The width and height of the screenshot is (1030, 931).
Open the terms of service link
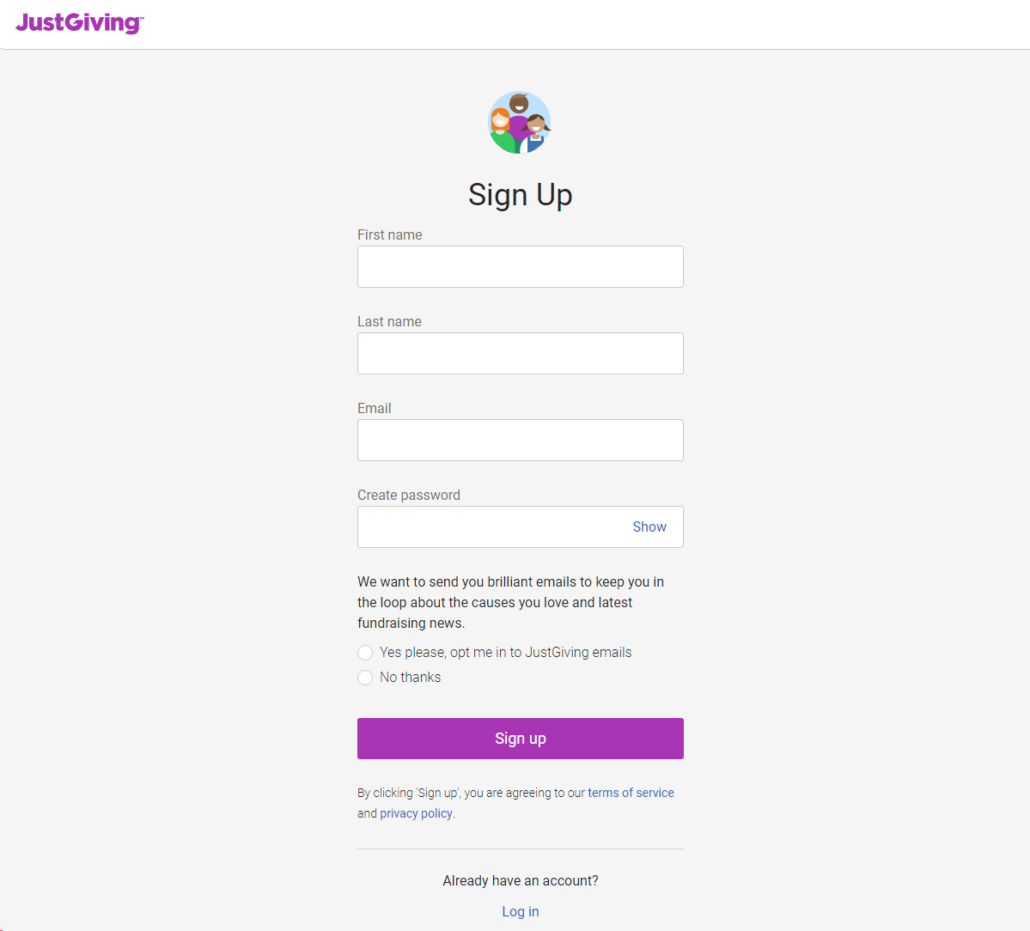[631, 793]
